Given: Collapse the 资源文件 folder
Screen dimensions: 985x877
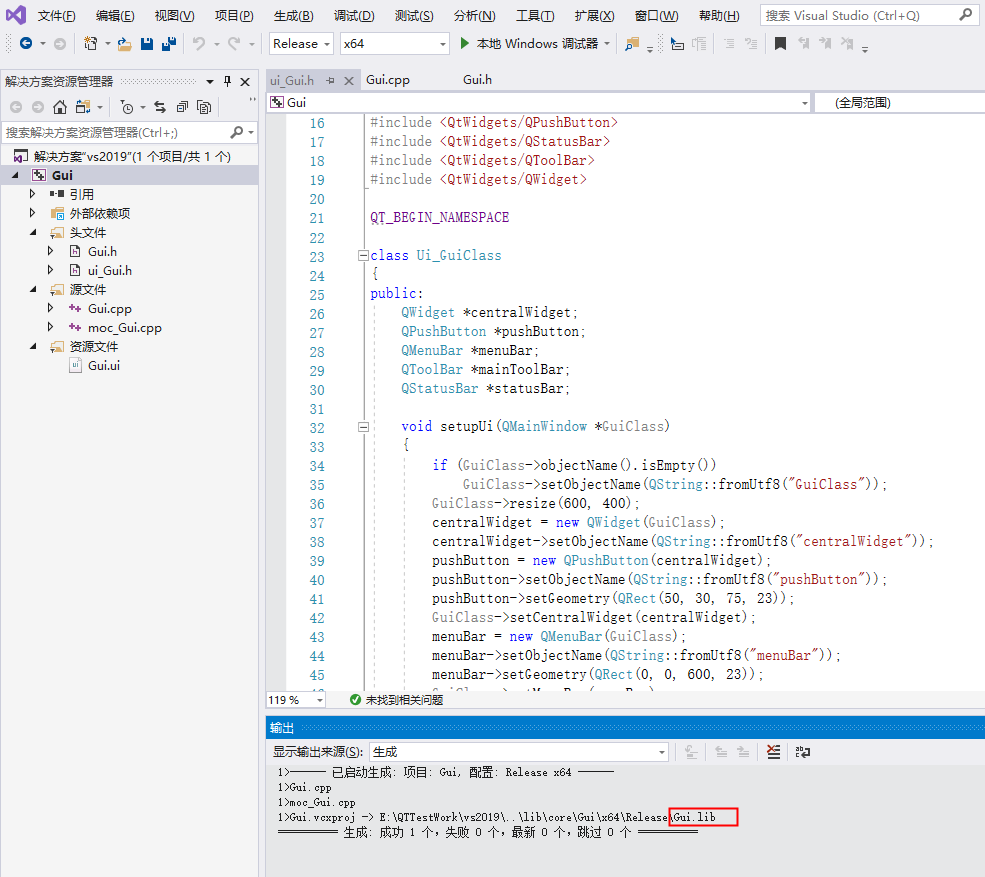Looking at the screenshot, I should [33, 346].
